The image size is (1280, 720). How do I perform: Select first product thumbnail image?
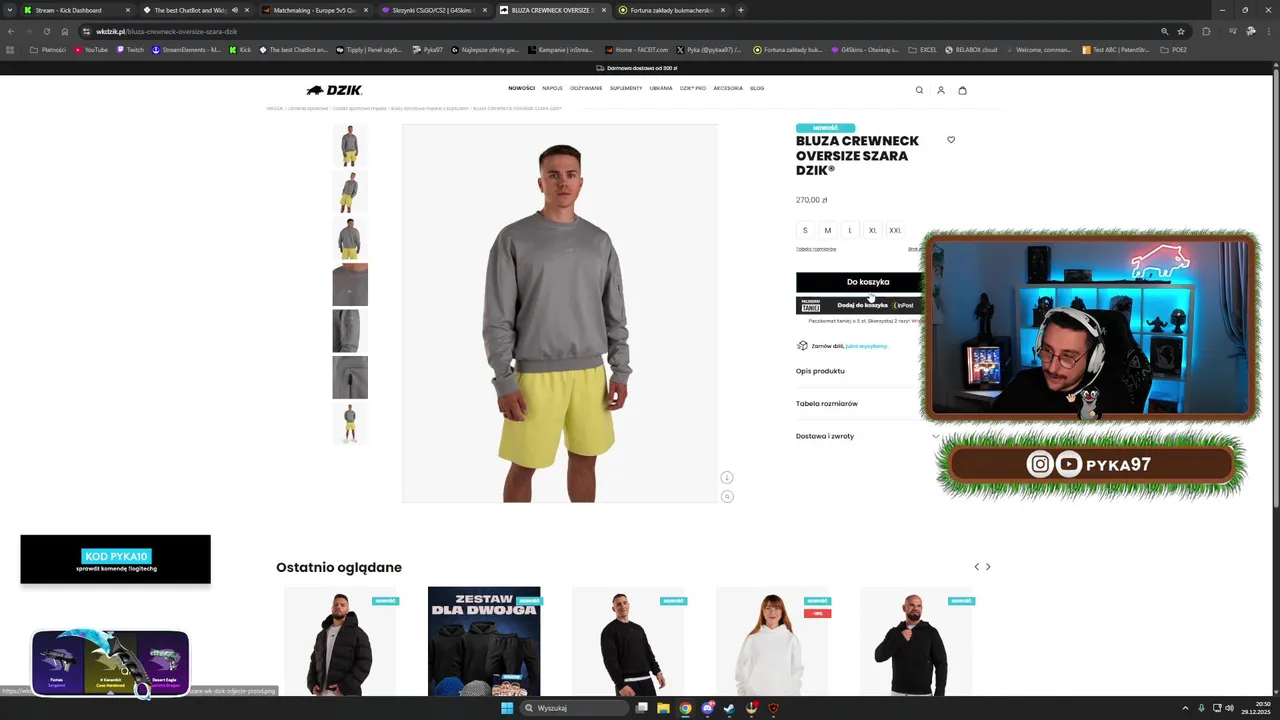[350, 145]
